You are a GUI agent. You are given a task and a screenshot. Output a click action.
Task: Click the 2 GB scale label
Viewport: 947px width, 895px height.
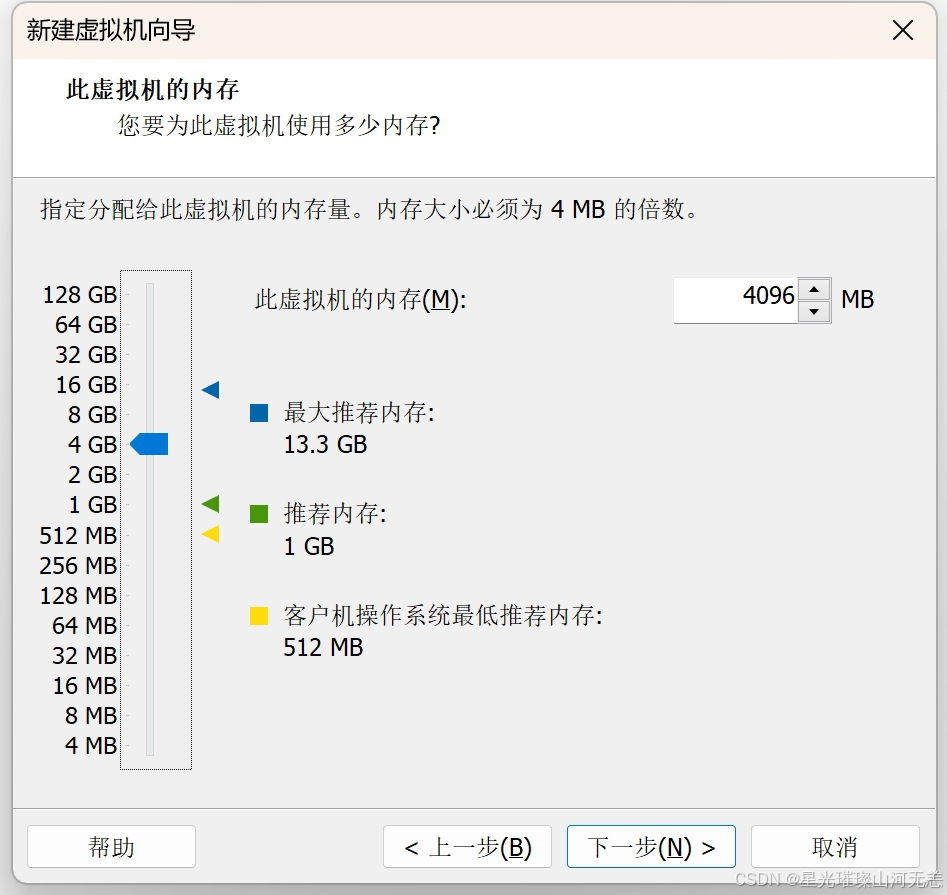pyautogui.click(x=92, y=475)
